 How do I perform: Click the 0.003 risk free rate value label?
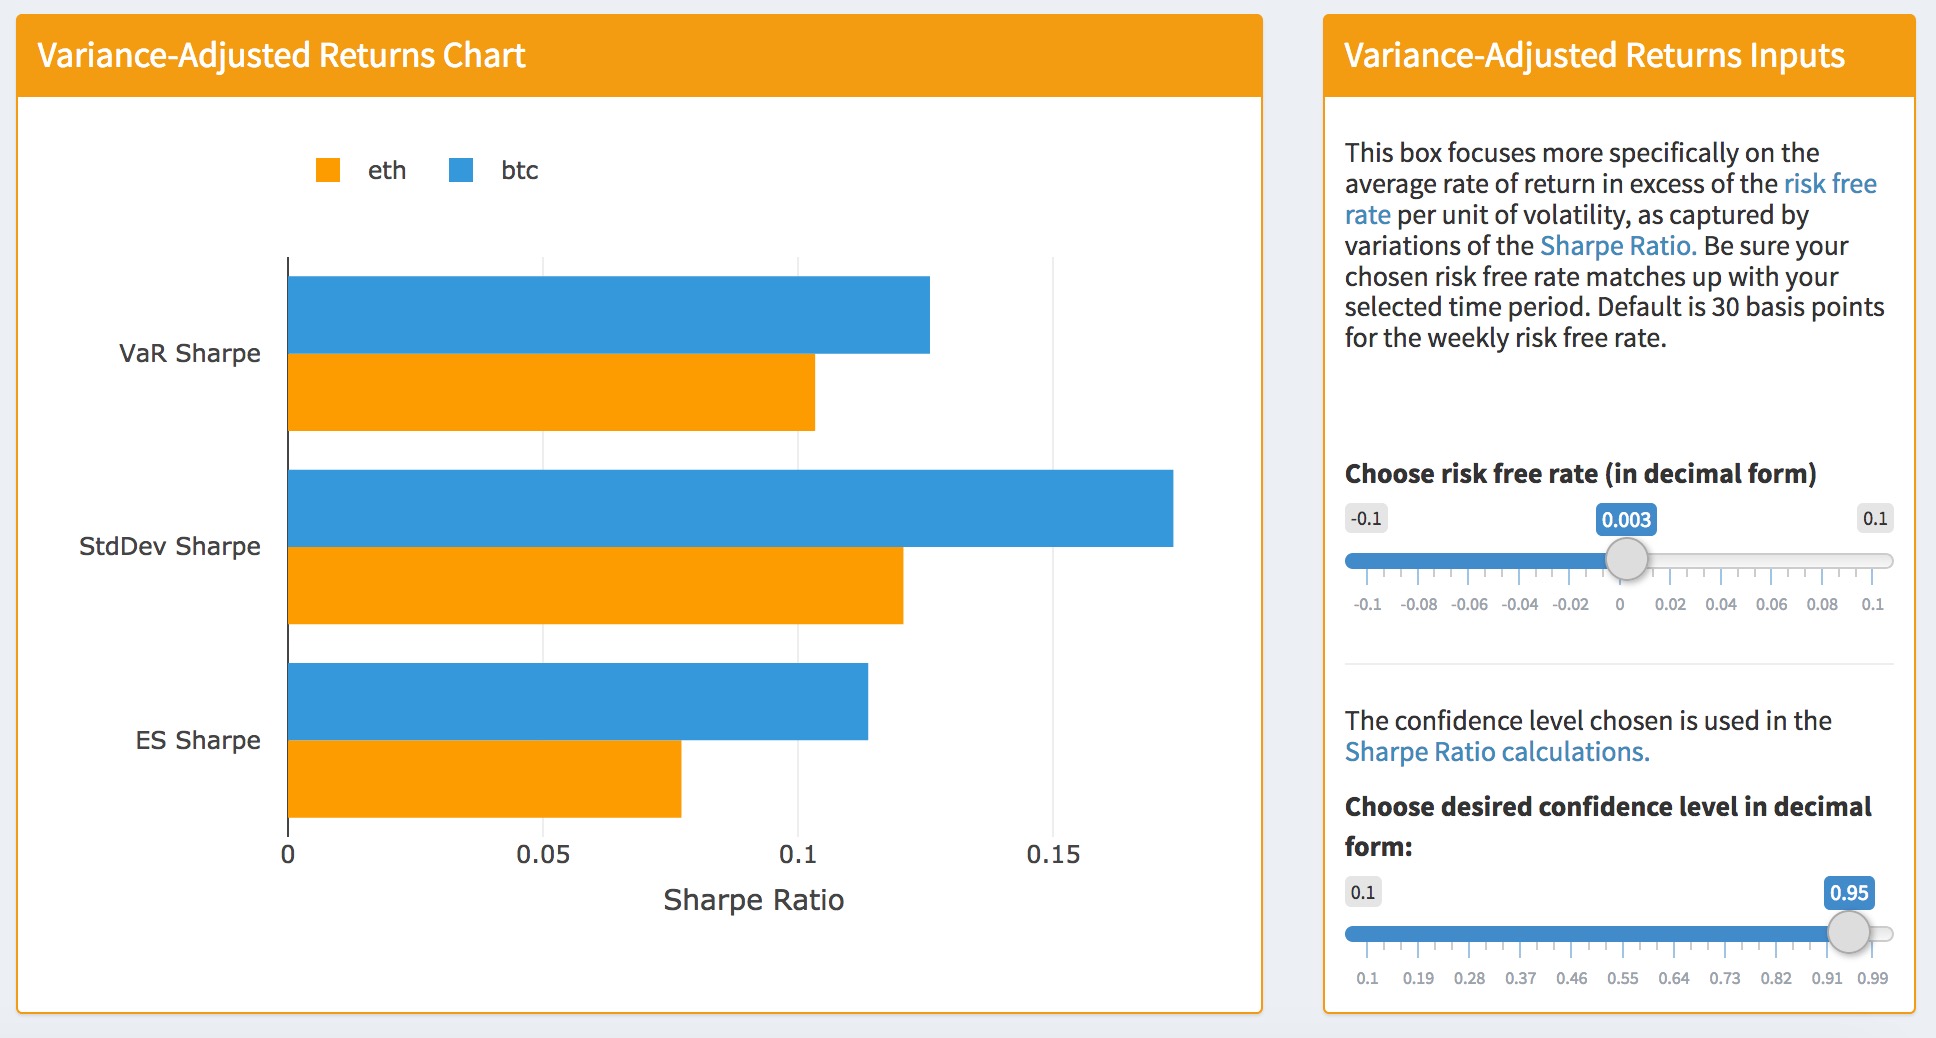[1626, 519]
